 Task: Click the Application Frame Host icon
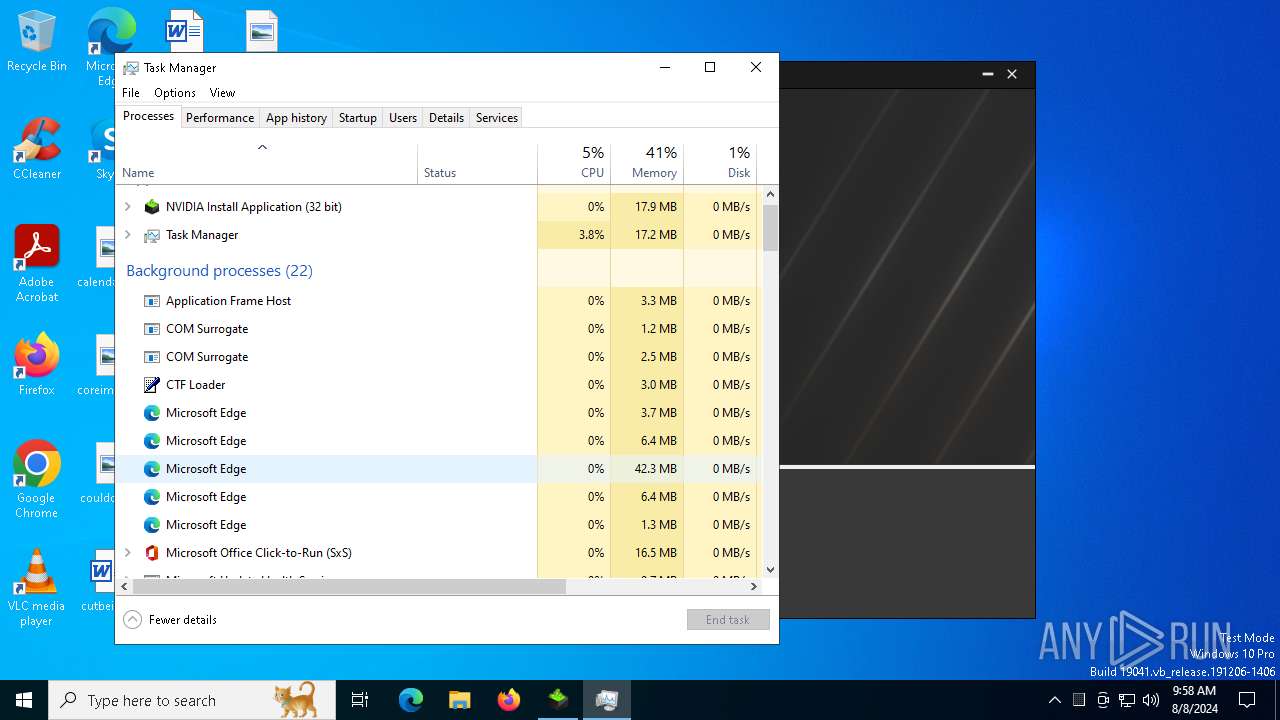[152, 301]
